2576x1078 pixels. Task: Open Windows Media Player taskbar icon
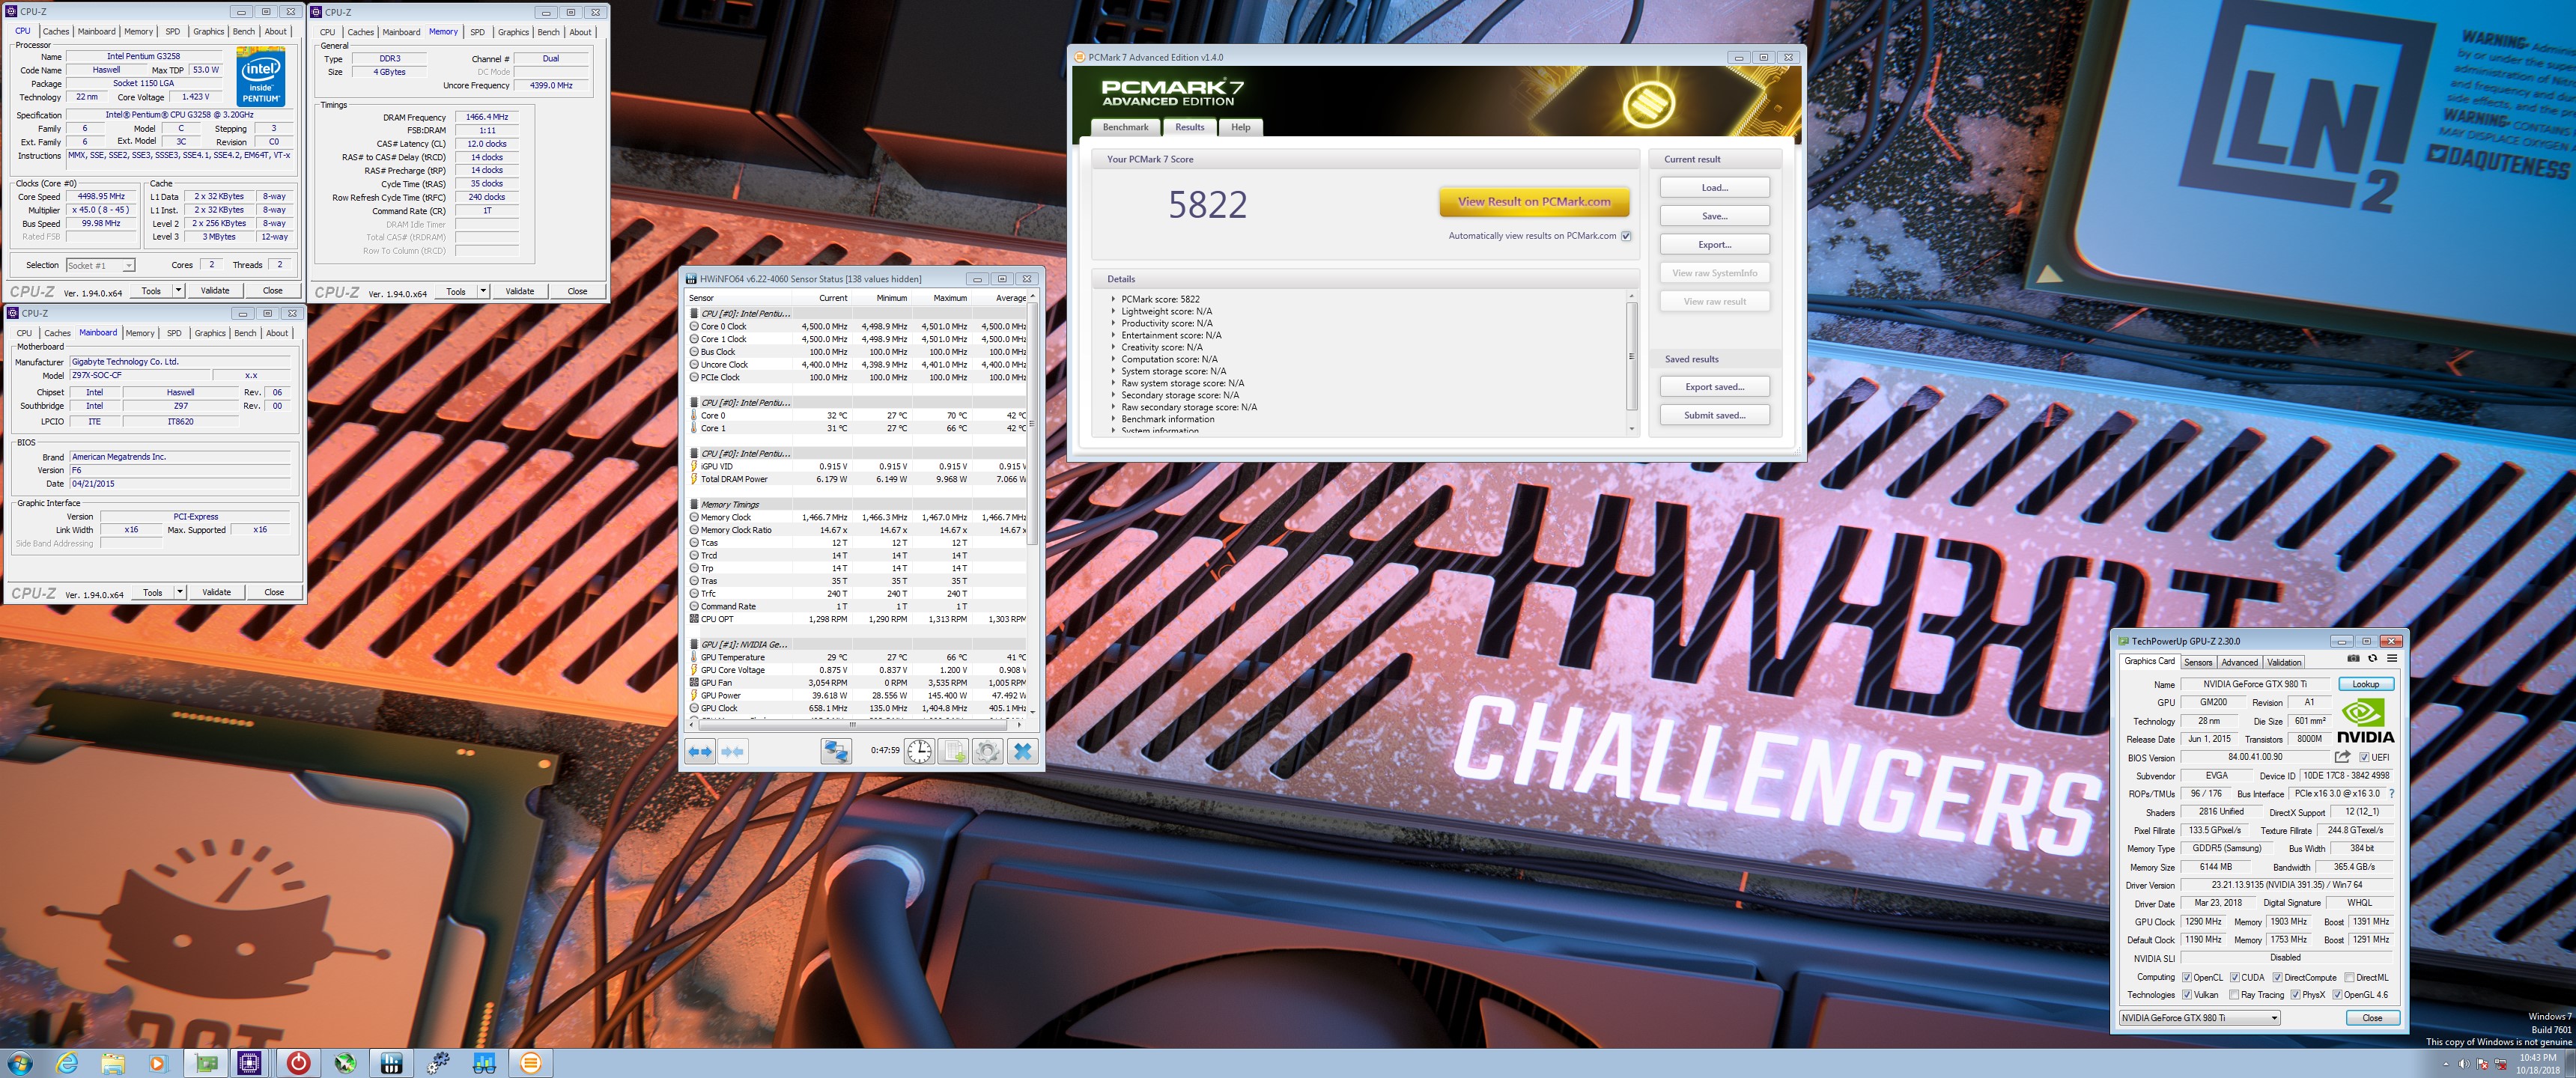(x=157, y=1063)
